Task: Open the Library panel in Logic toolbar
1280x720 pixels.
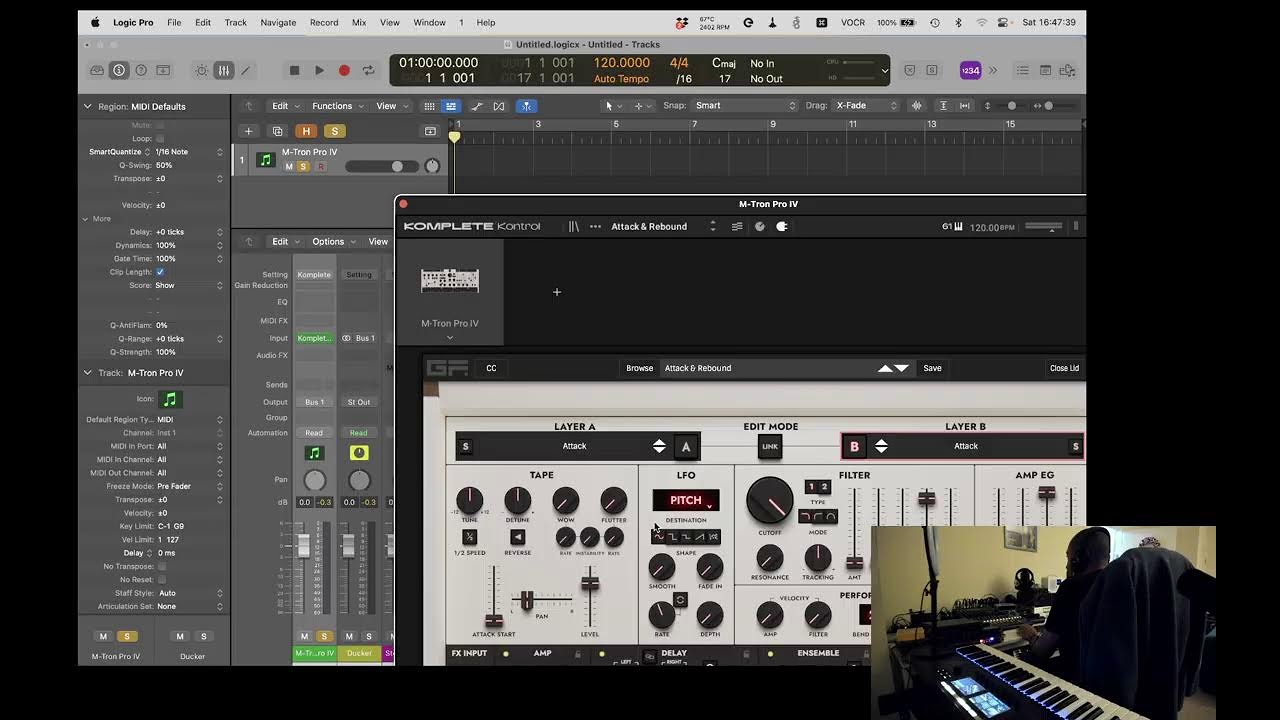Action: pyautogui.click(x=97, y=70)
